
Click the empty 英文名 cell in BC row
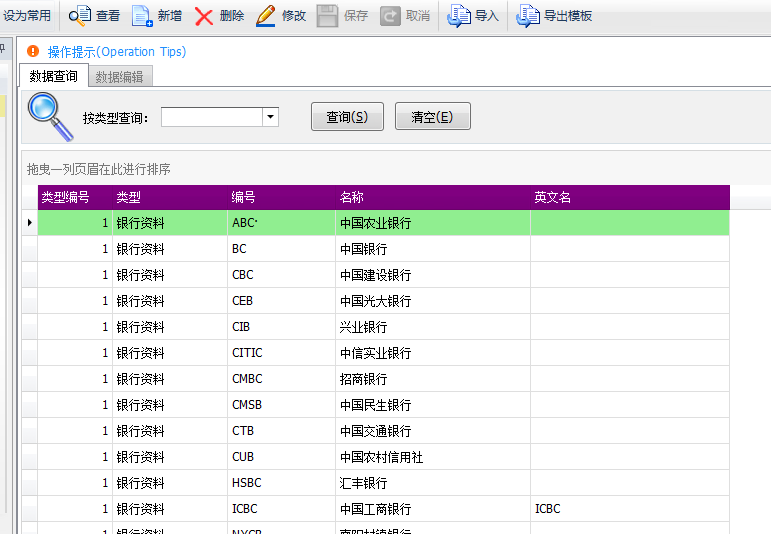pyautogui.click(x=630, y=249)
